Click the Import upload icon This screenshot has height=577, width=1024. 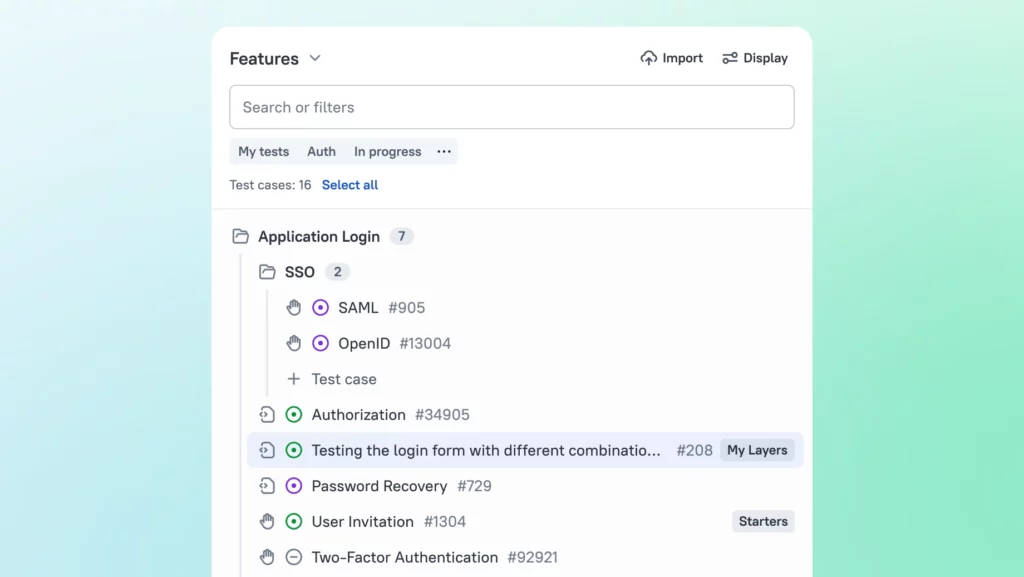[648, 58]
